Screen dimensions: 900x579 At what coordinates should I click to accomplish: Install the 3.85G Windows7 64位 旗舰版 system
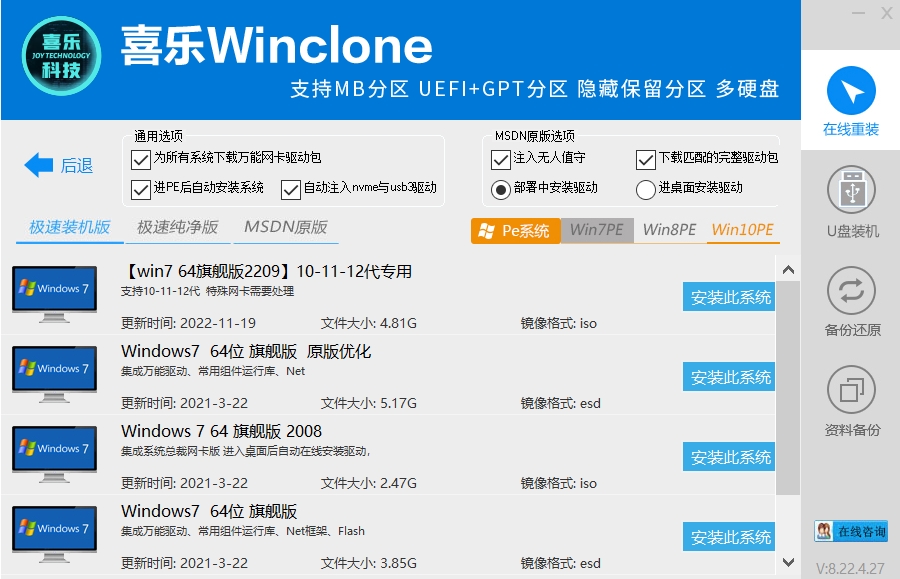[729, 537]
